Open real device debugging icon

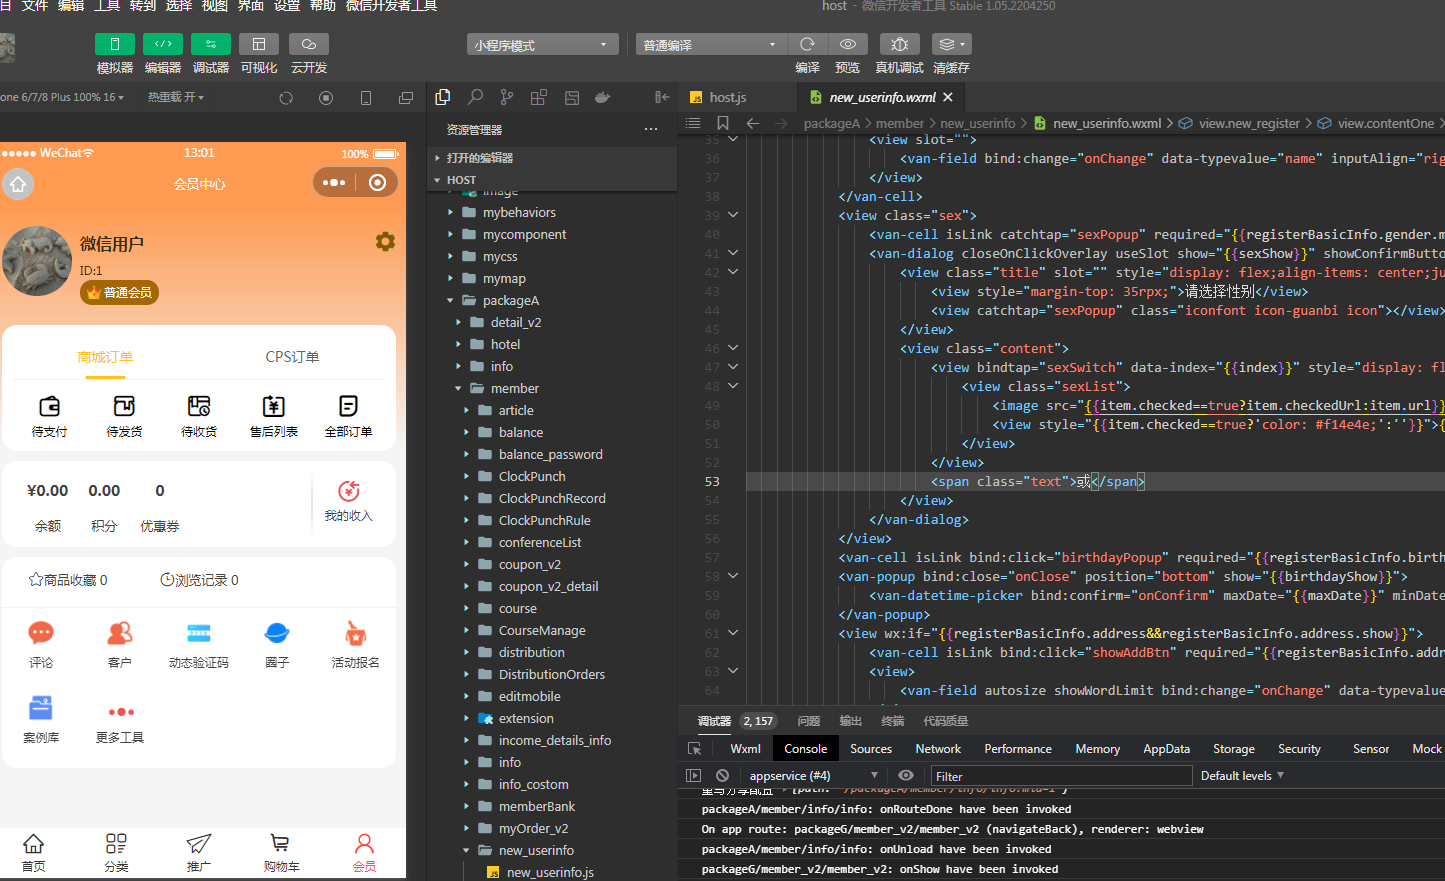click(899, 44)
